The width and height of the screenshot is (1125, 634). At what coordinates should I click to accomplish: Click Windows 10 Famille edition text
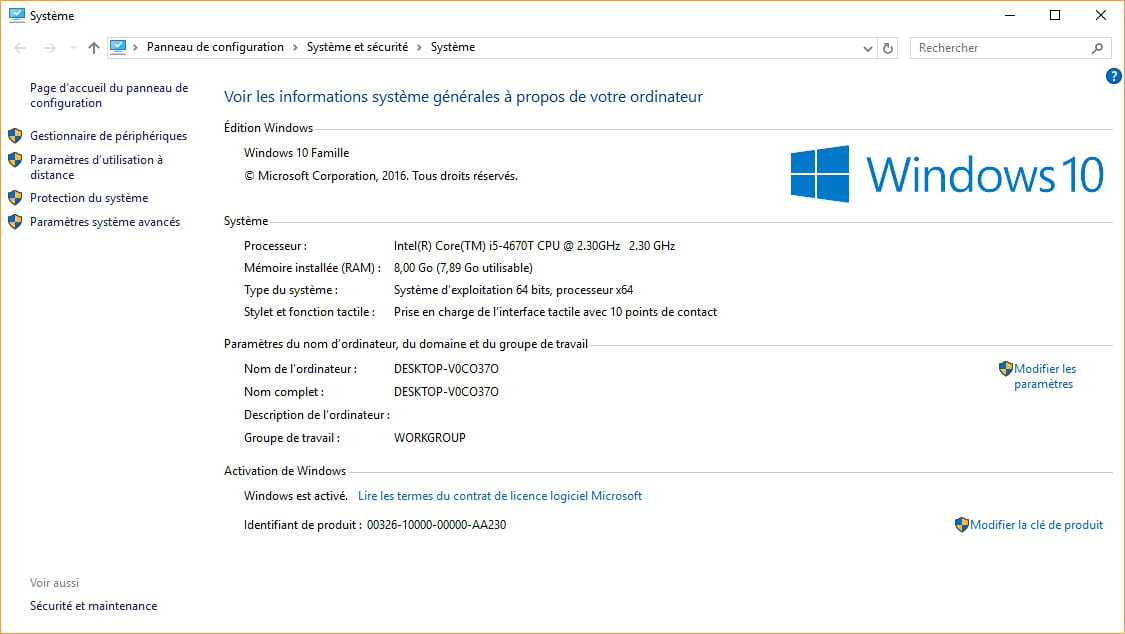pyautogui.click(x=296, y=153)
